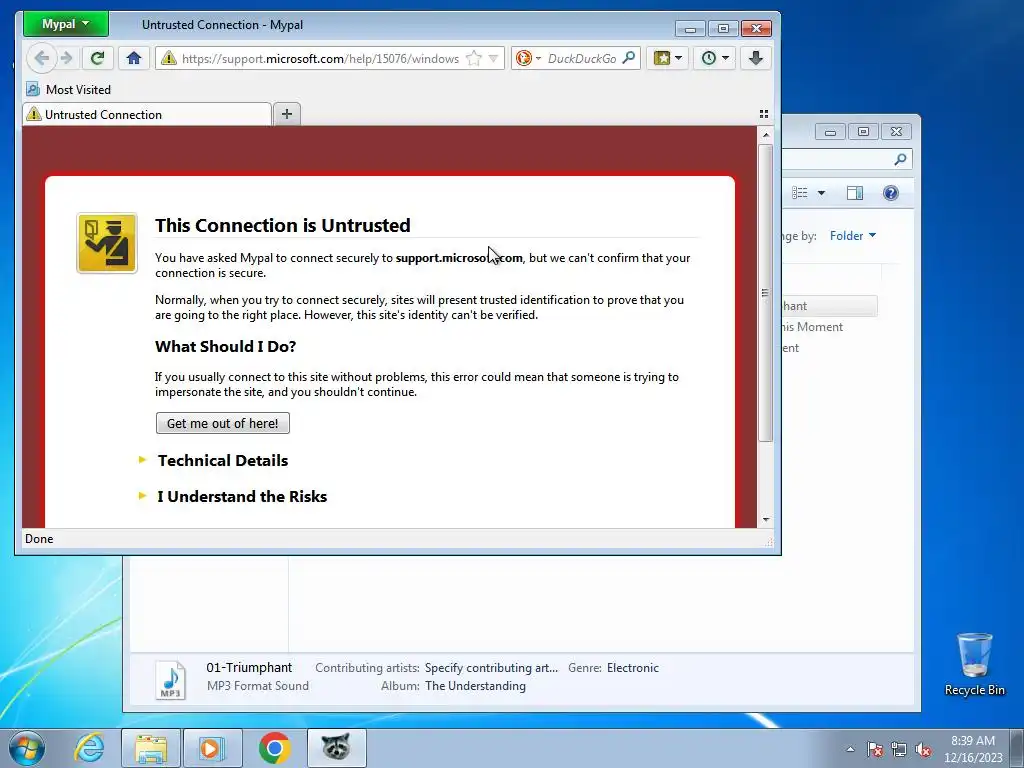Open the History clock dropdown
The height and width of the screenshot is (768, 1024).
pyautogui.click(x=715, y=58)
